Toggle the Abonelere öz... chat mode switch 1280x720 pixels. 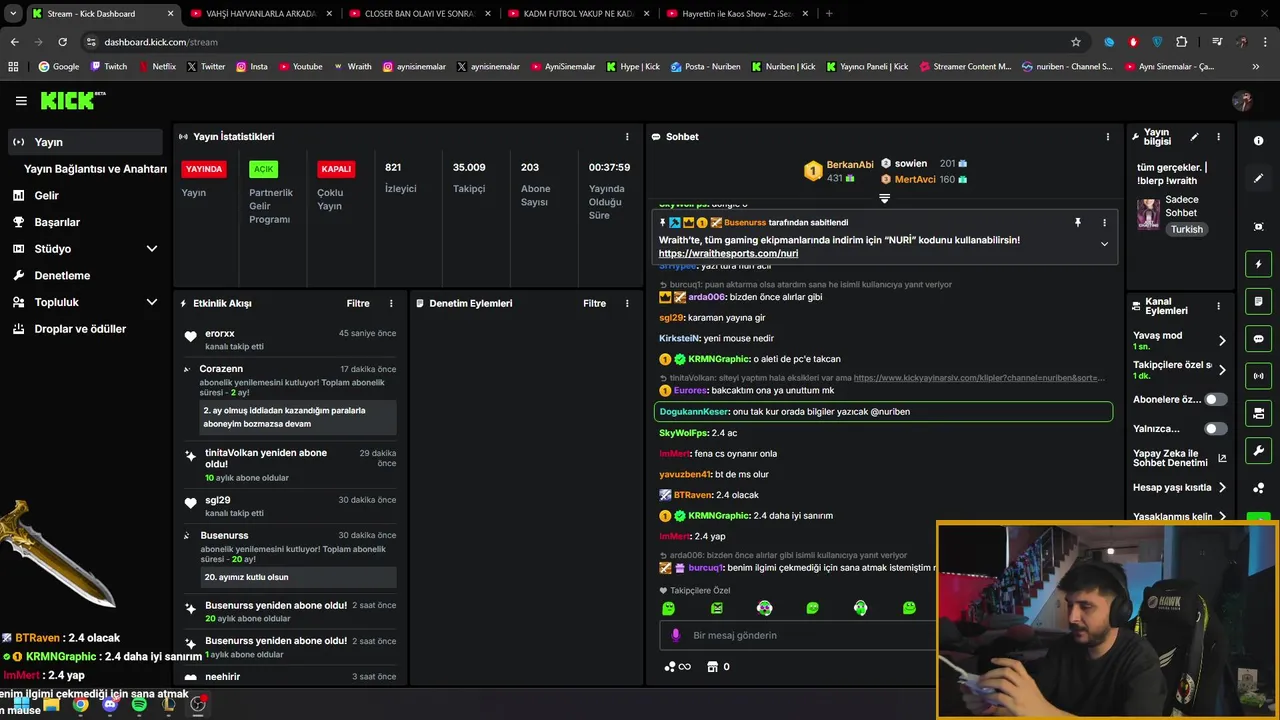[1215, 399]
